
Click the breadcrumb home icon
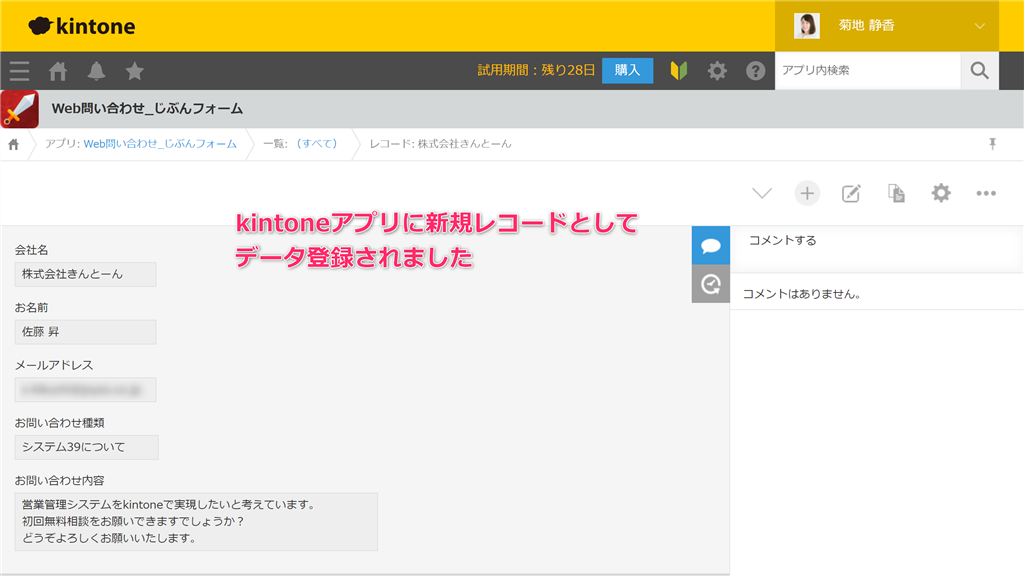click(14, 144)
